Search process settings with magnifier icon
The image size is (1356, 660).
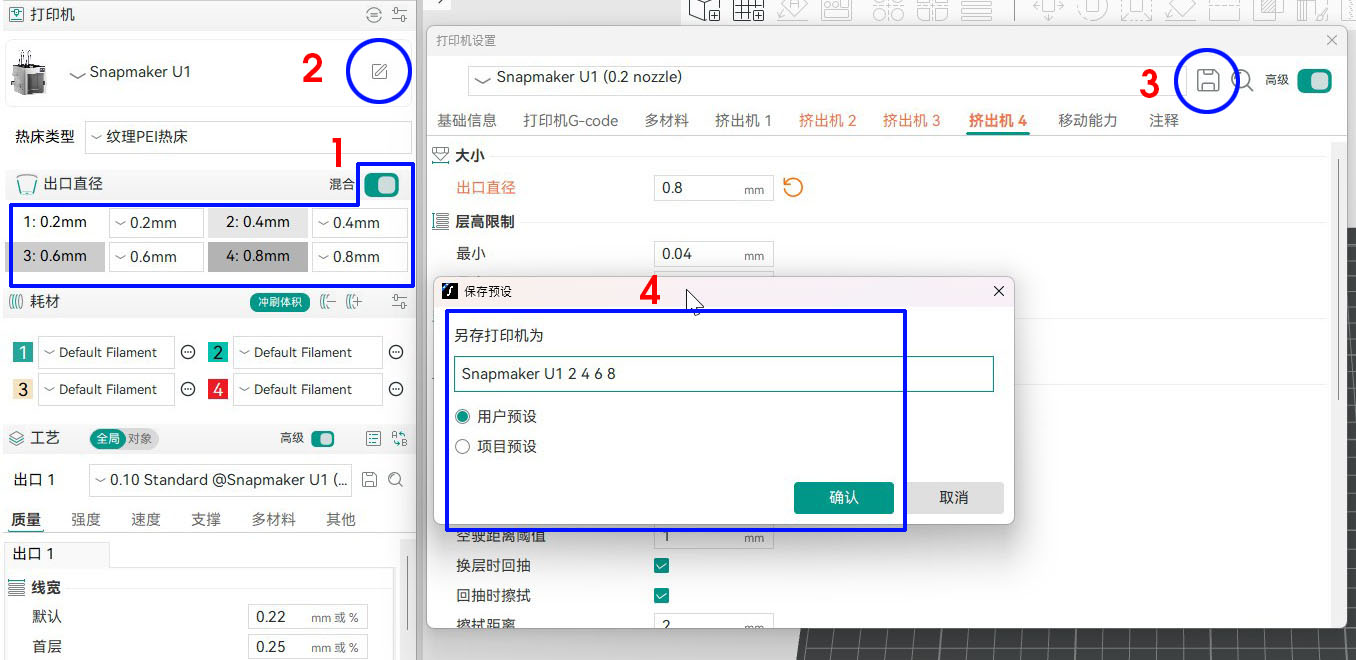point(395,480)
